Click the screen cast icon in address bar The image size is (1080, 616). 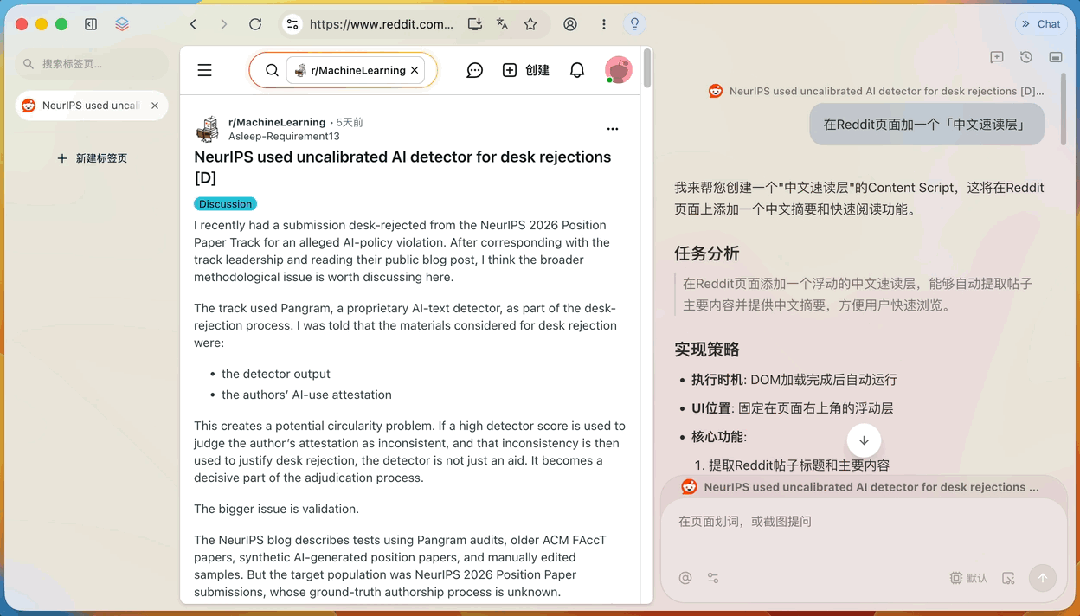[x=475, y=24]
